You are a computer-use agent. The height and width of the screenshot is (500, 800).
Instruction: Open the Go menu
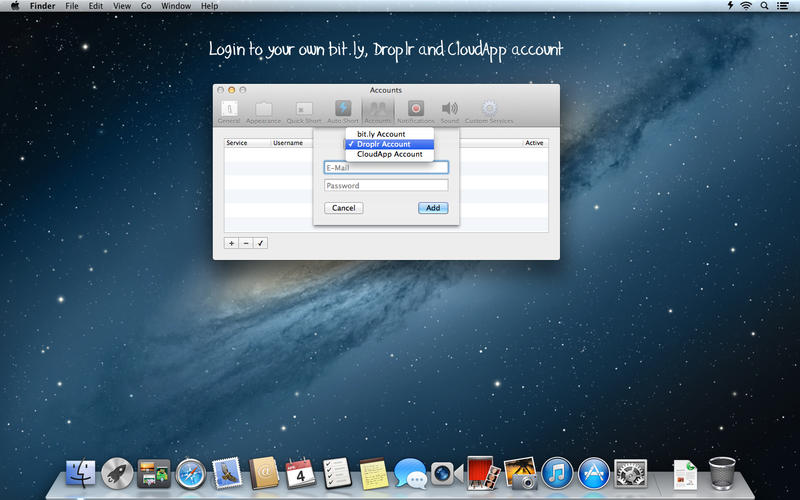coord(146,6)
